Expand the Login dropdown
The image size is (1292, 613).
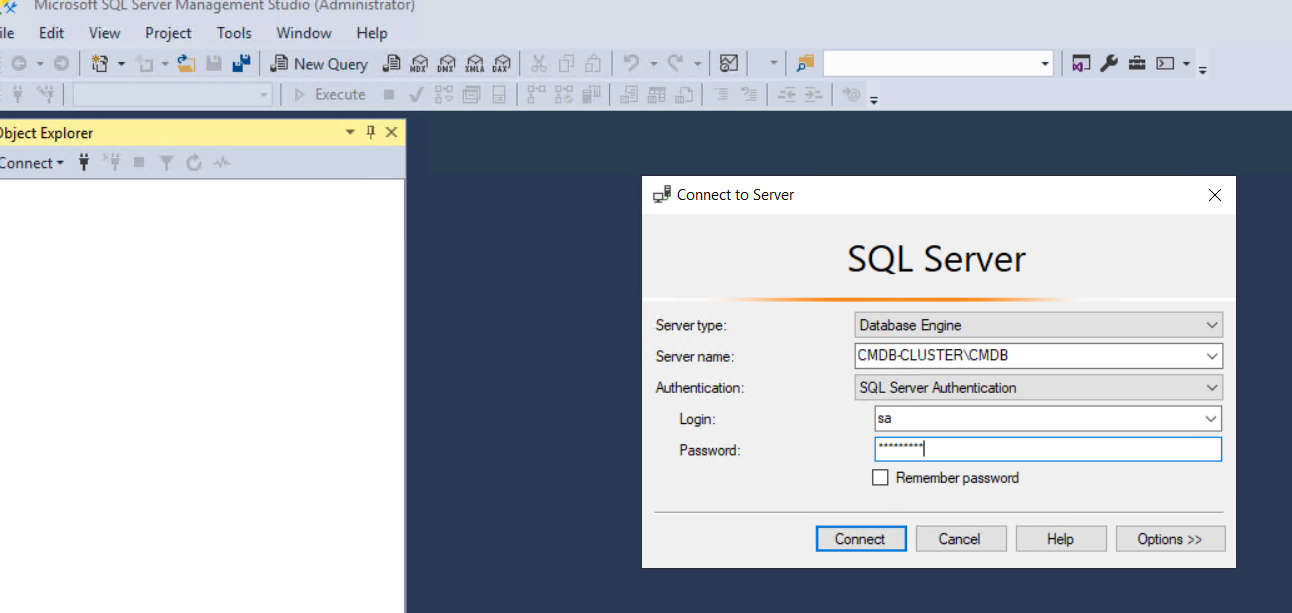1212,419
